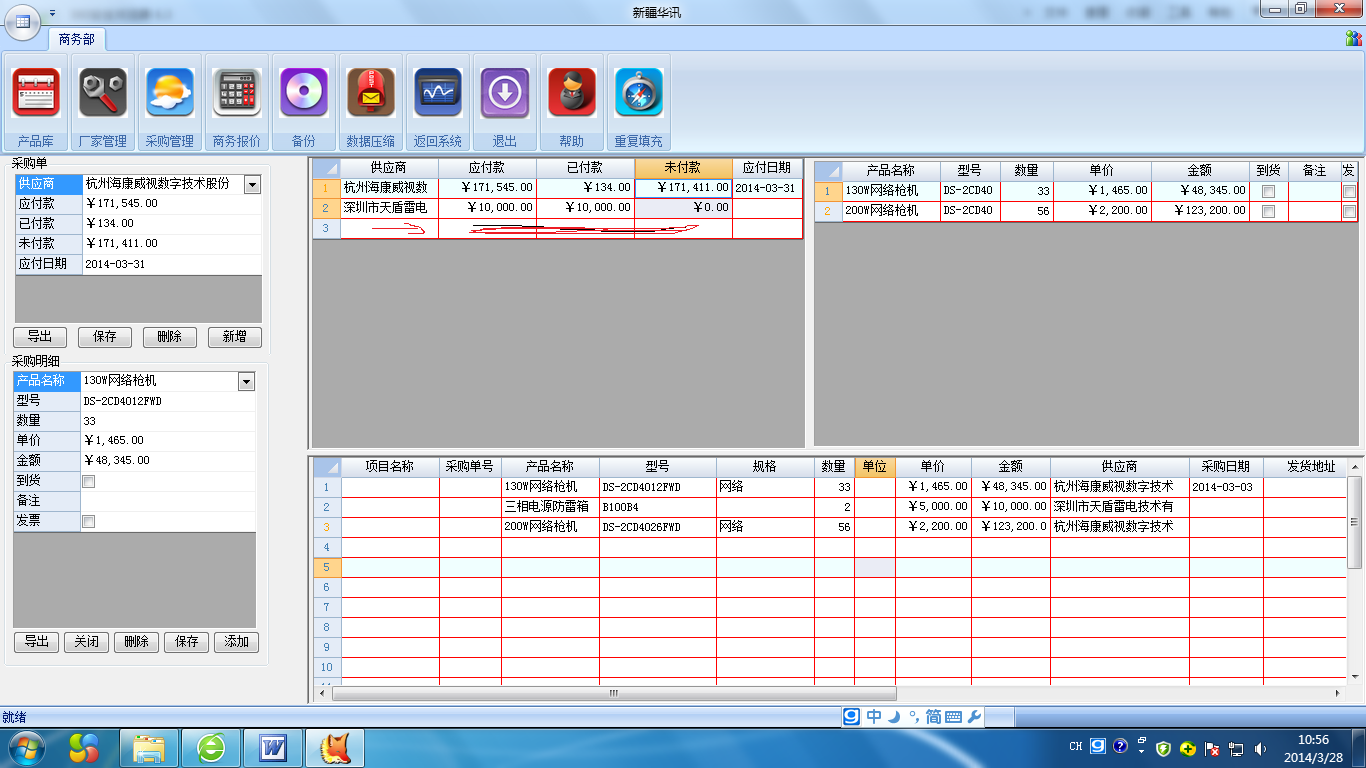Click the 厂家管理 manufacturer management icon

pyautogui.click(x=103, y=94)
